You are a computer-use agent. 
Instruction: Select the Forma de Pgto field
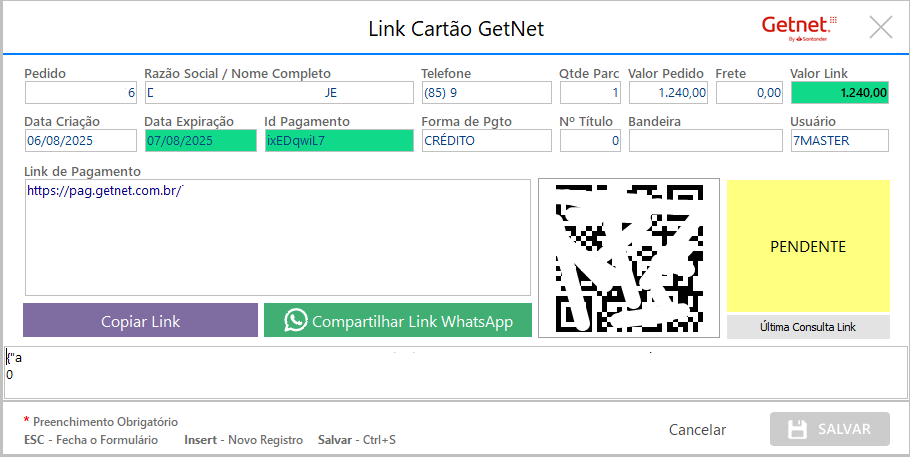(x=486, y=141)
